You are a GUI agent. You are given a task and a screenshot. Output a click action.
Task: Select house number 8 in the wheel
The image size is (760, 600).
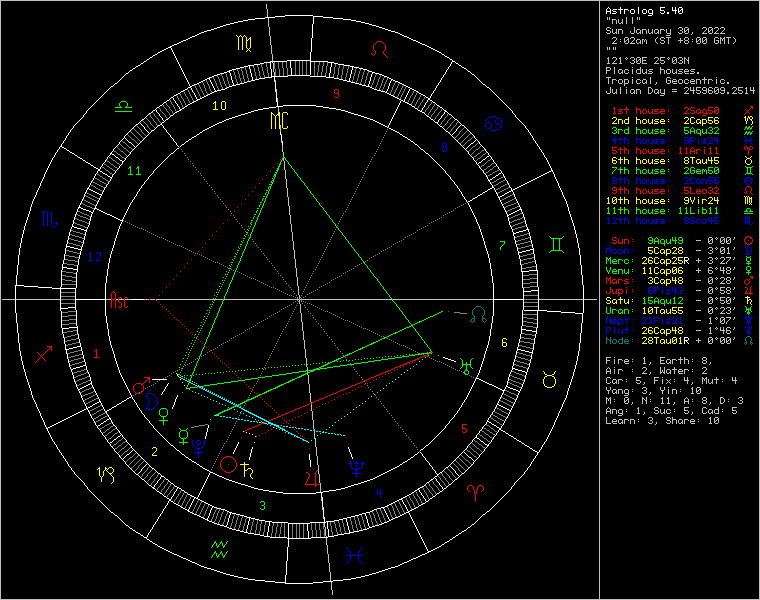pyautogui.click(x=444, y=148)
